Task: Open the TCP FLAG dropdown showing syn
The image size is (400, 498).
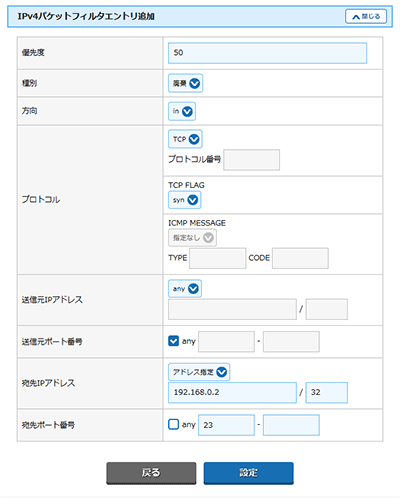Action: coord(184,200)
